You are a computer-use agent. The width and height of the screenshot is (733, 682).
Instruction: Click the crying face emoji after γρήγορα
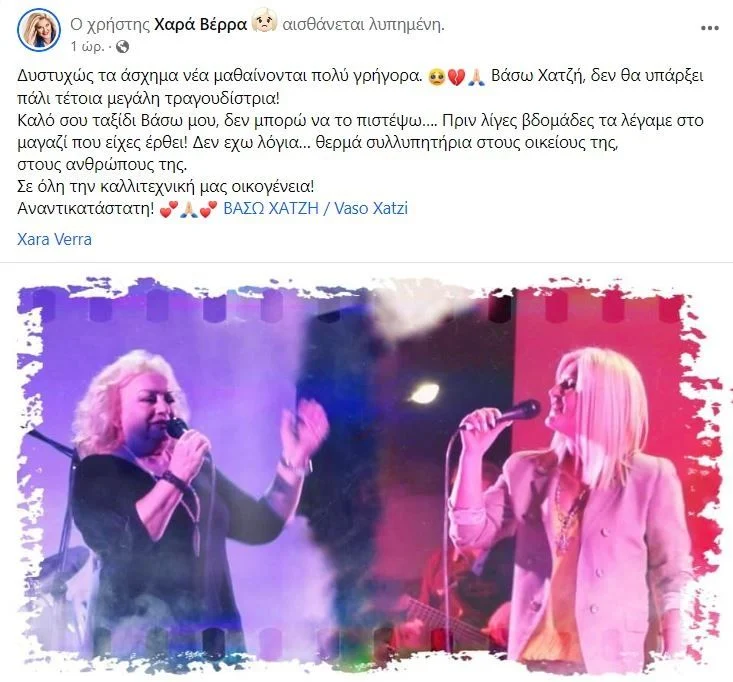[x=436, y=77]
